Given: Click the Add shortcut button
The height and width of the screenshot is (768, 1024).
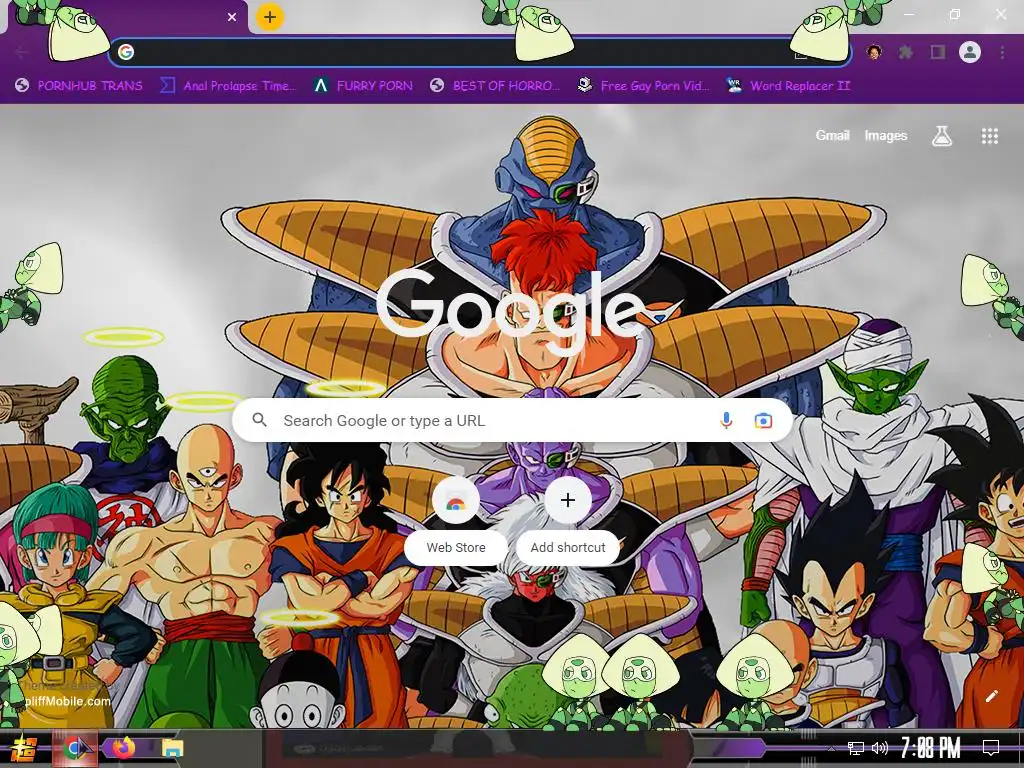Looking at the screenshot, I should point(568,520).
